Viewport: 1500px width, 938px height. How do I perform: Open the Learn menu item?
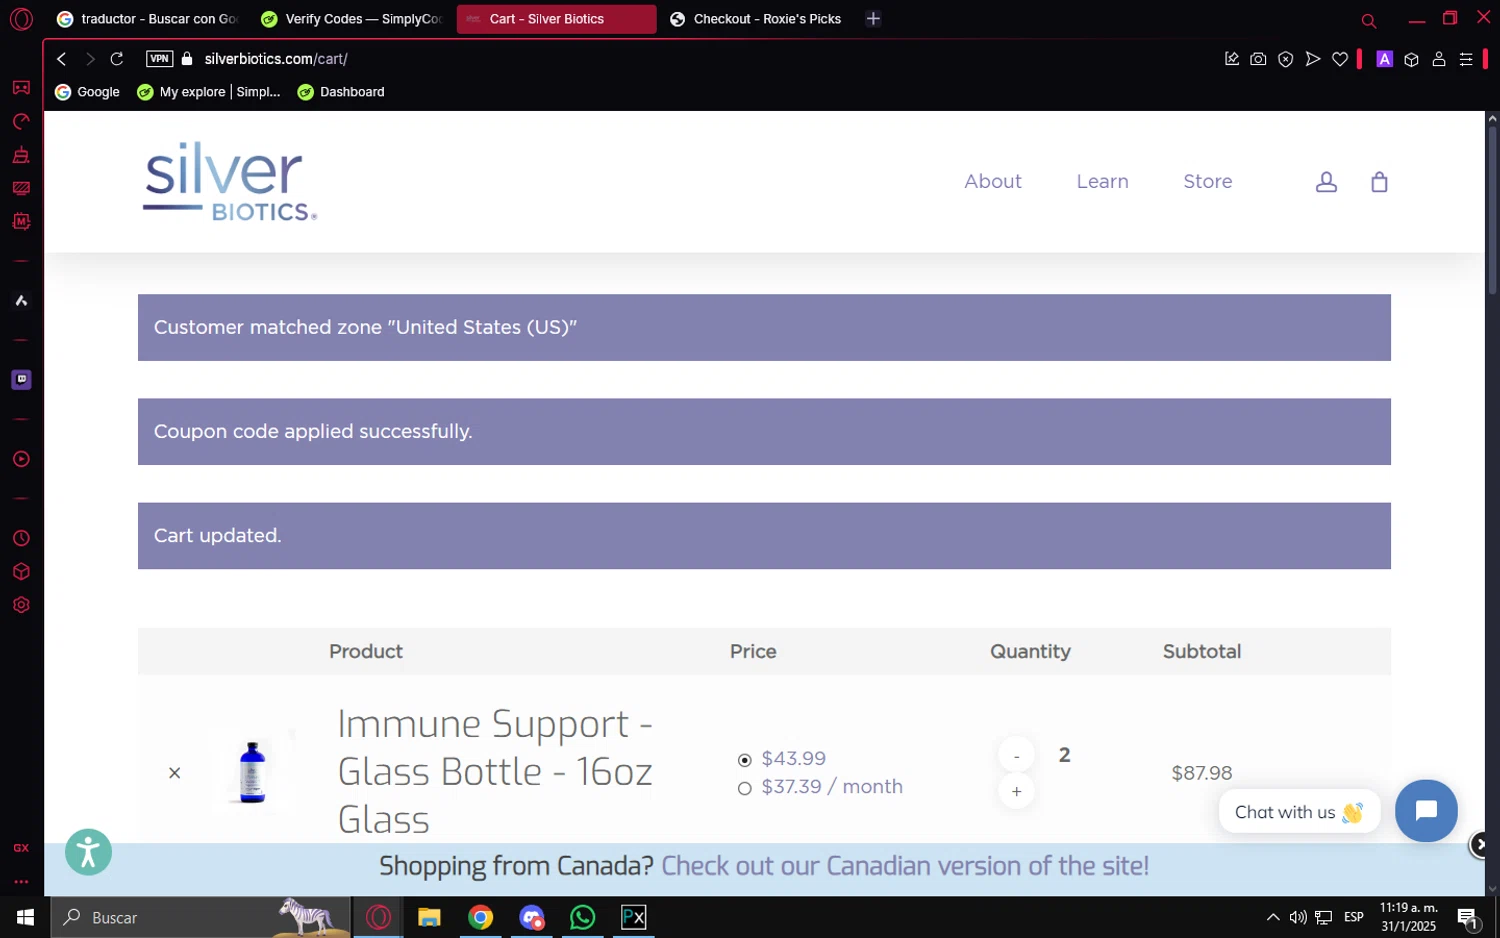1102,181
